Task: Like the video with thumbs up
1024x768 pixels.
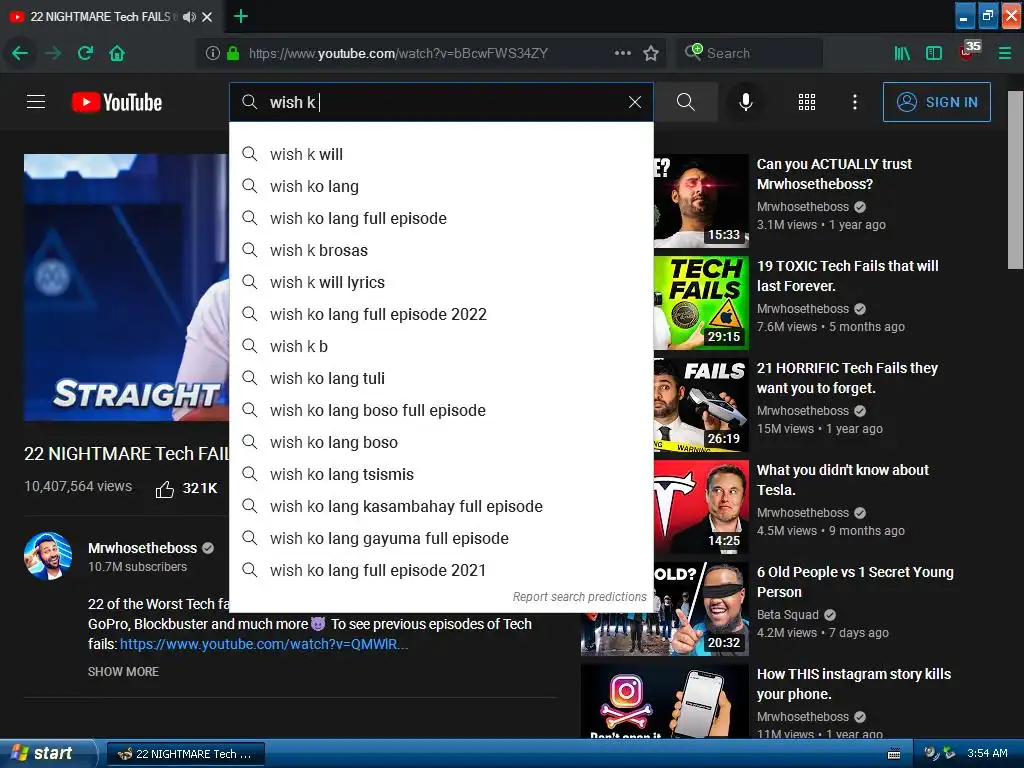Action: tap(165, 488)
